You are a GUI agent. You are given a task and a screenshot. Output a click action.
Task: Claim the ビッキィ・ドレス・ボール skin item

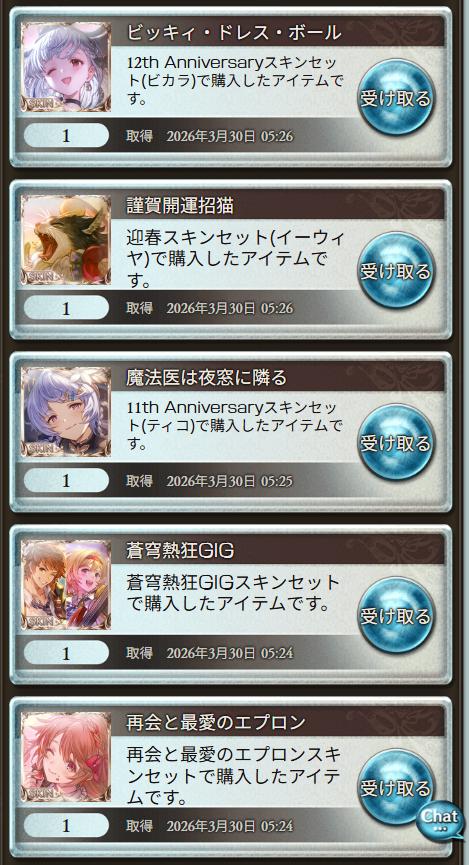[396, 98]
